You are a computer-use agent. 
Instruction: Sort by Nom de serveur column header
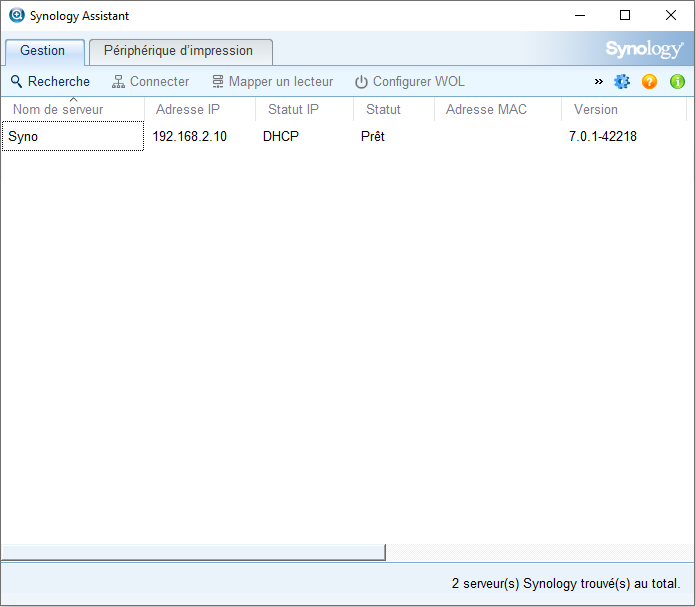(x=58, y=110)
